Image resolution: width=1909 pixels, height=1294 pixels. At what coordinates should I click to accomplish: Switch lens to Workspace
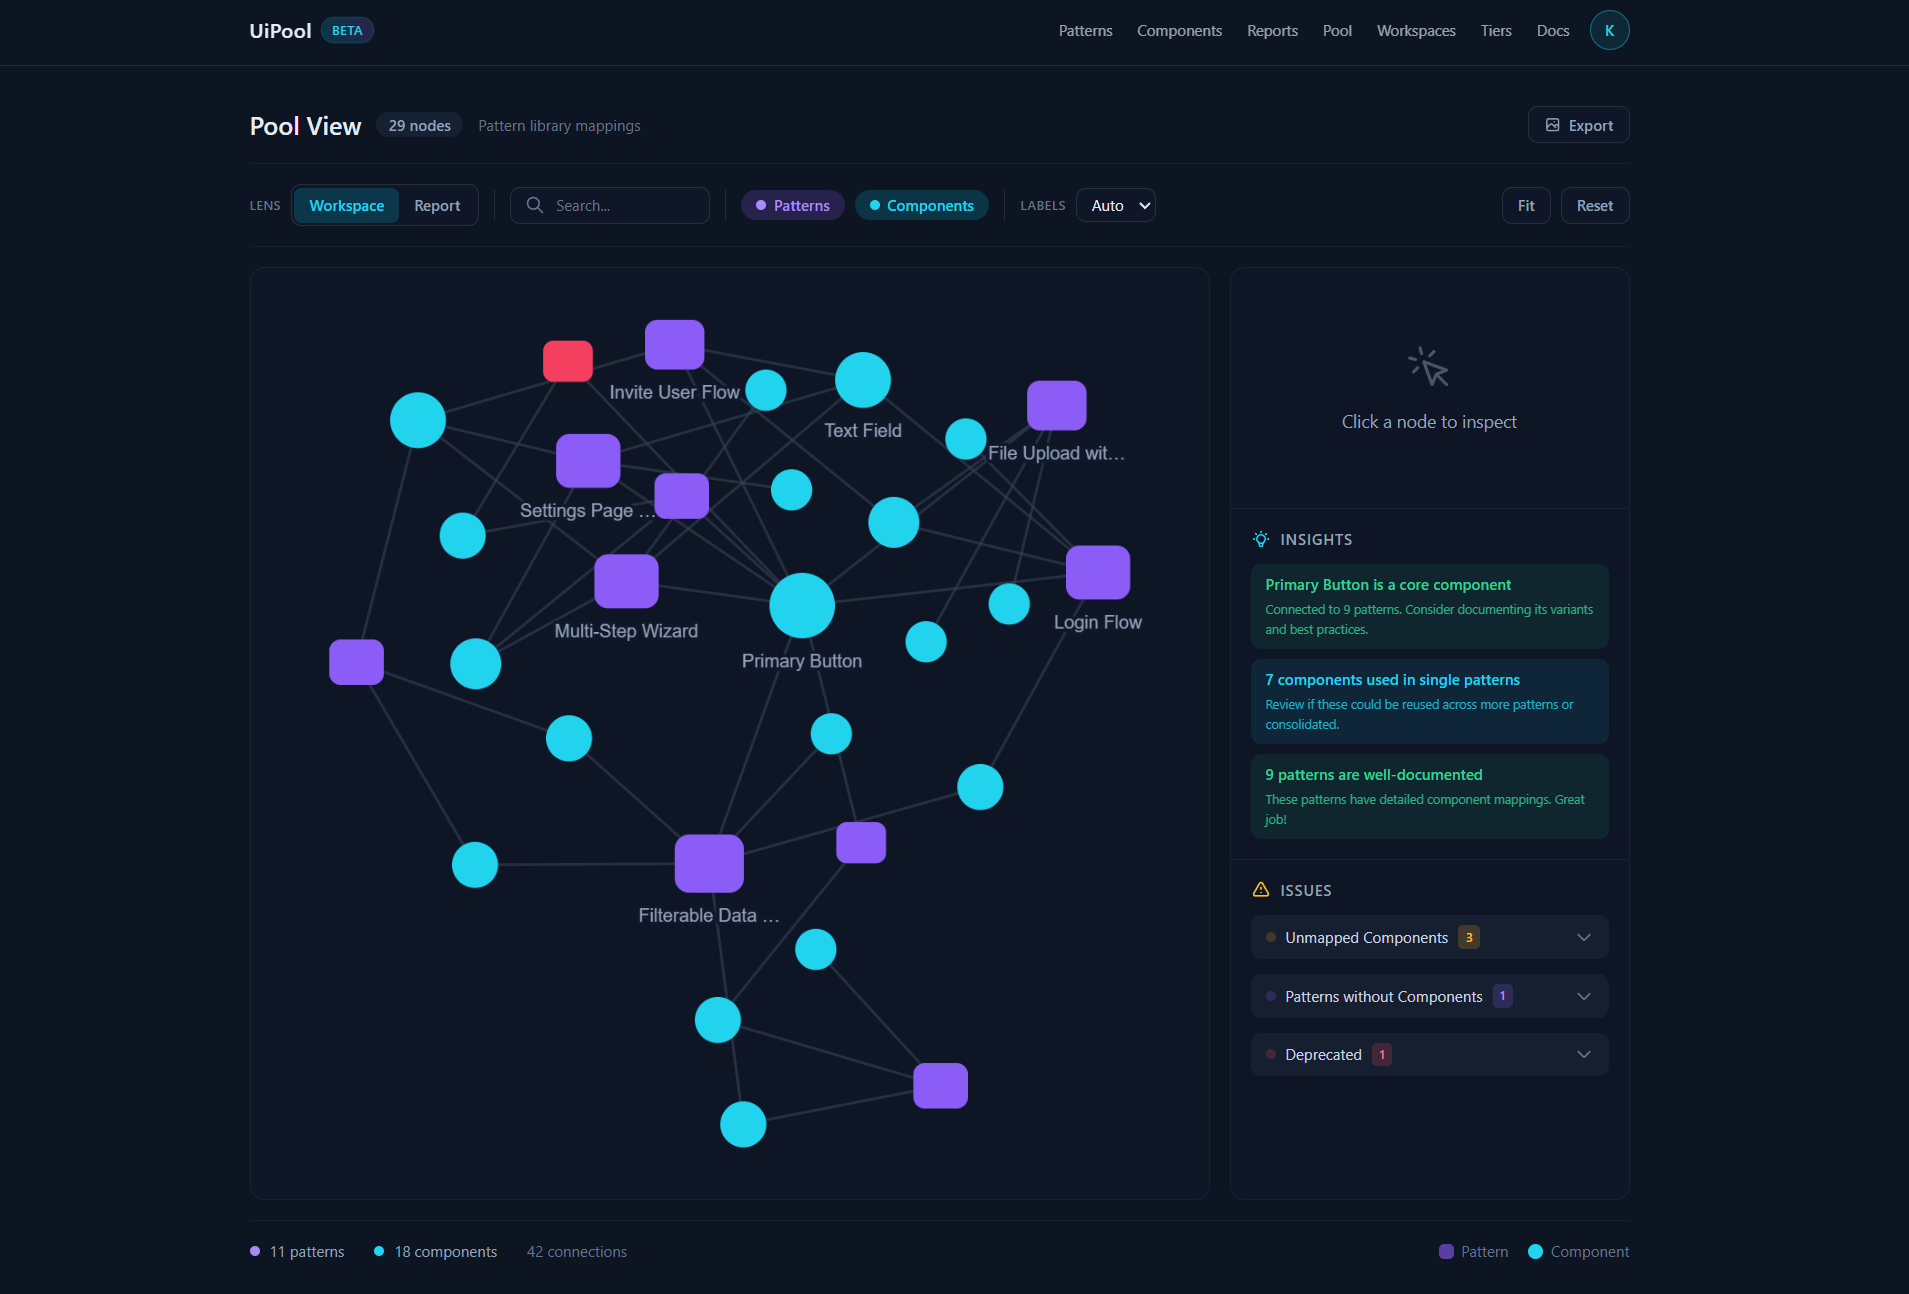(x=346, y=205)
